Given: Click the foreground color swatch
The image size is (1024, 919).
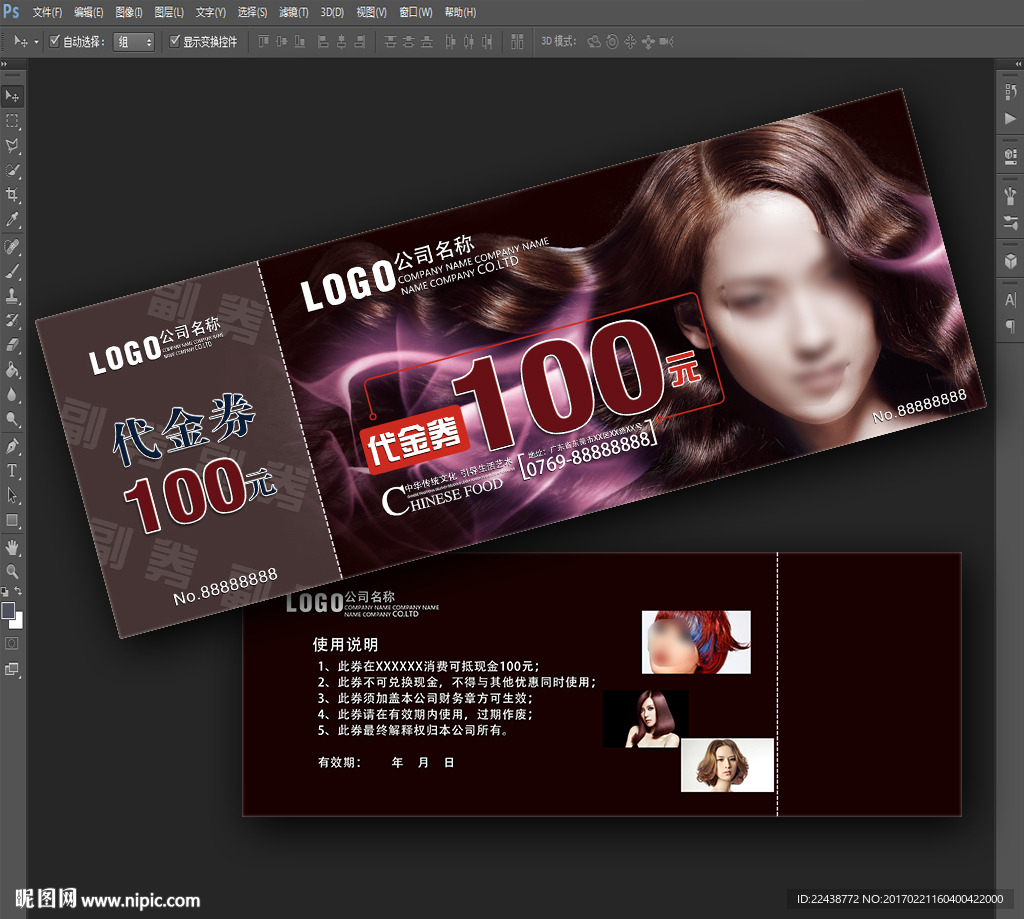Looking at the screenshot, I should click(8, 610).
